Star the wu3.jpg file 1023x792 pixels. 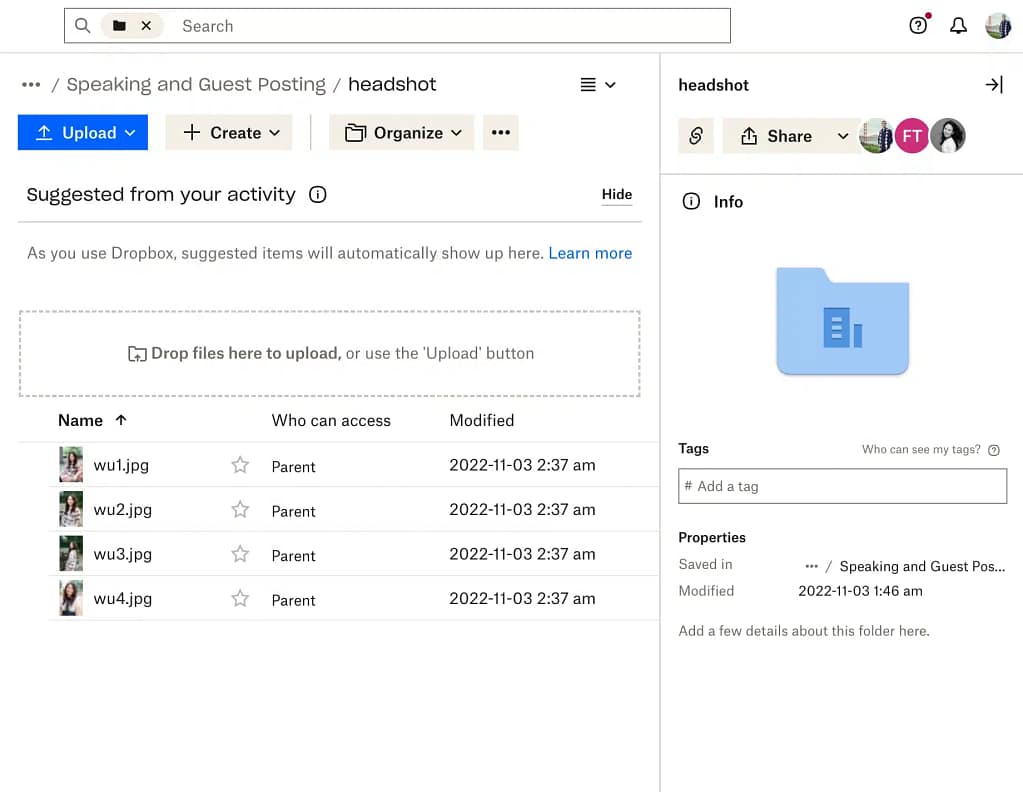pyautogui.click(x=240, y=554)
